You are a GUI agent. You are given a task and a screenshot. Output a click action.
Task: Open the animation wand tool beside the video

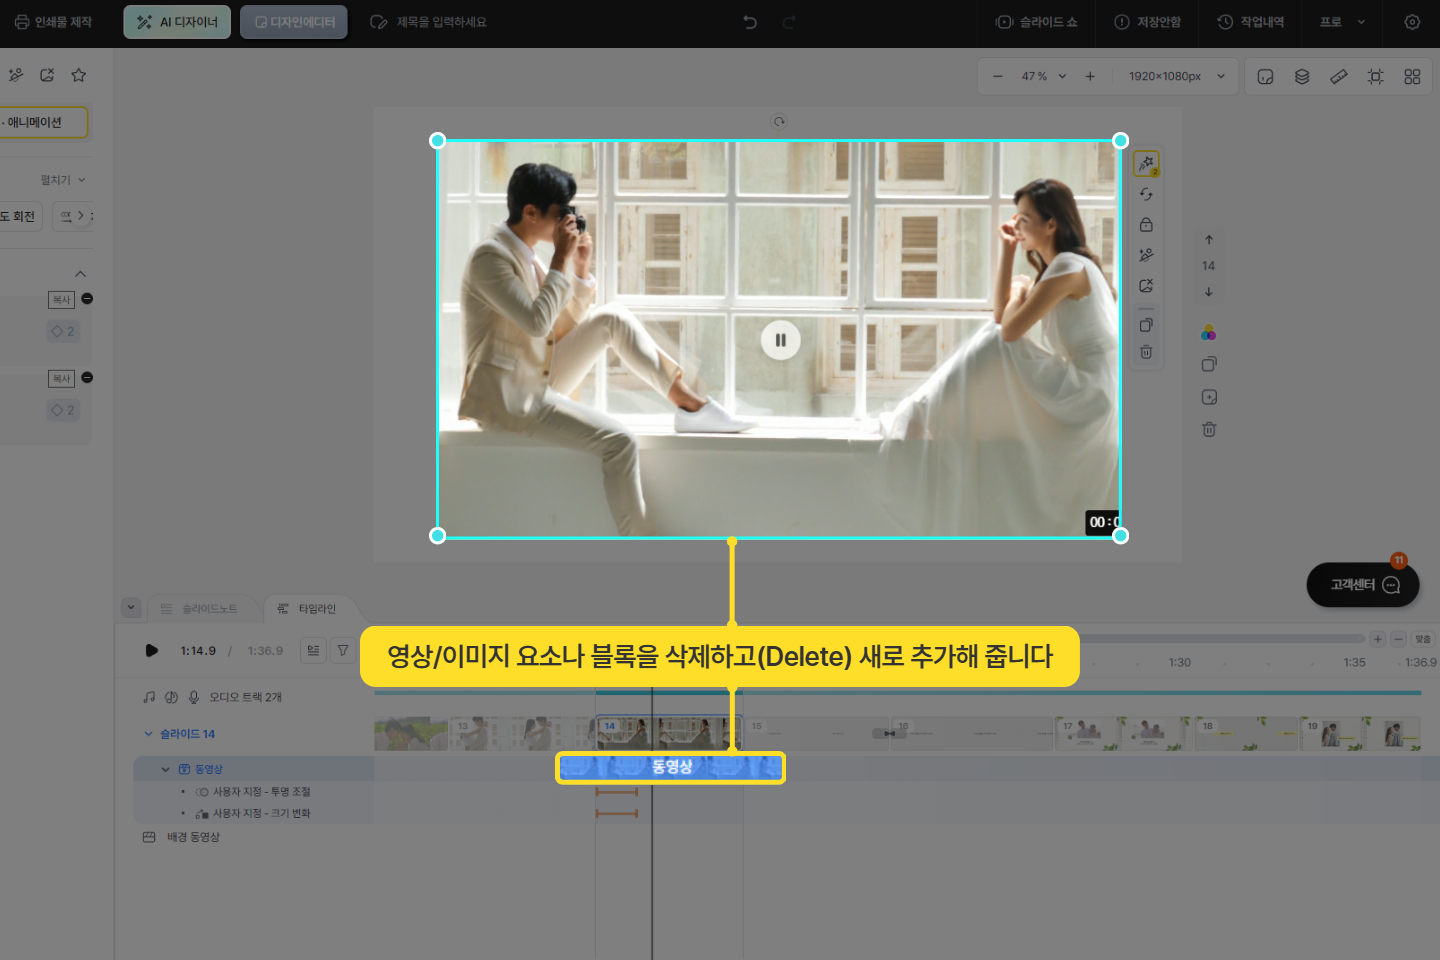tap(1146, 163)
